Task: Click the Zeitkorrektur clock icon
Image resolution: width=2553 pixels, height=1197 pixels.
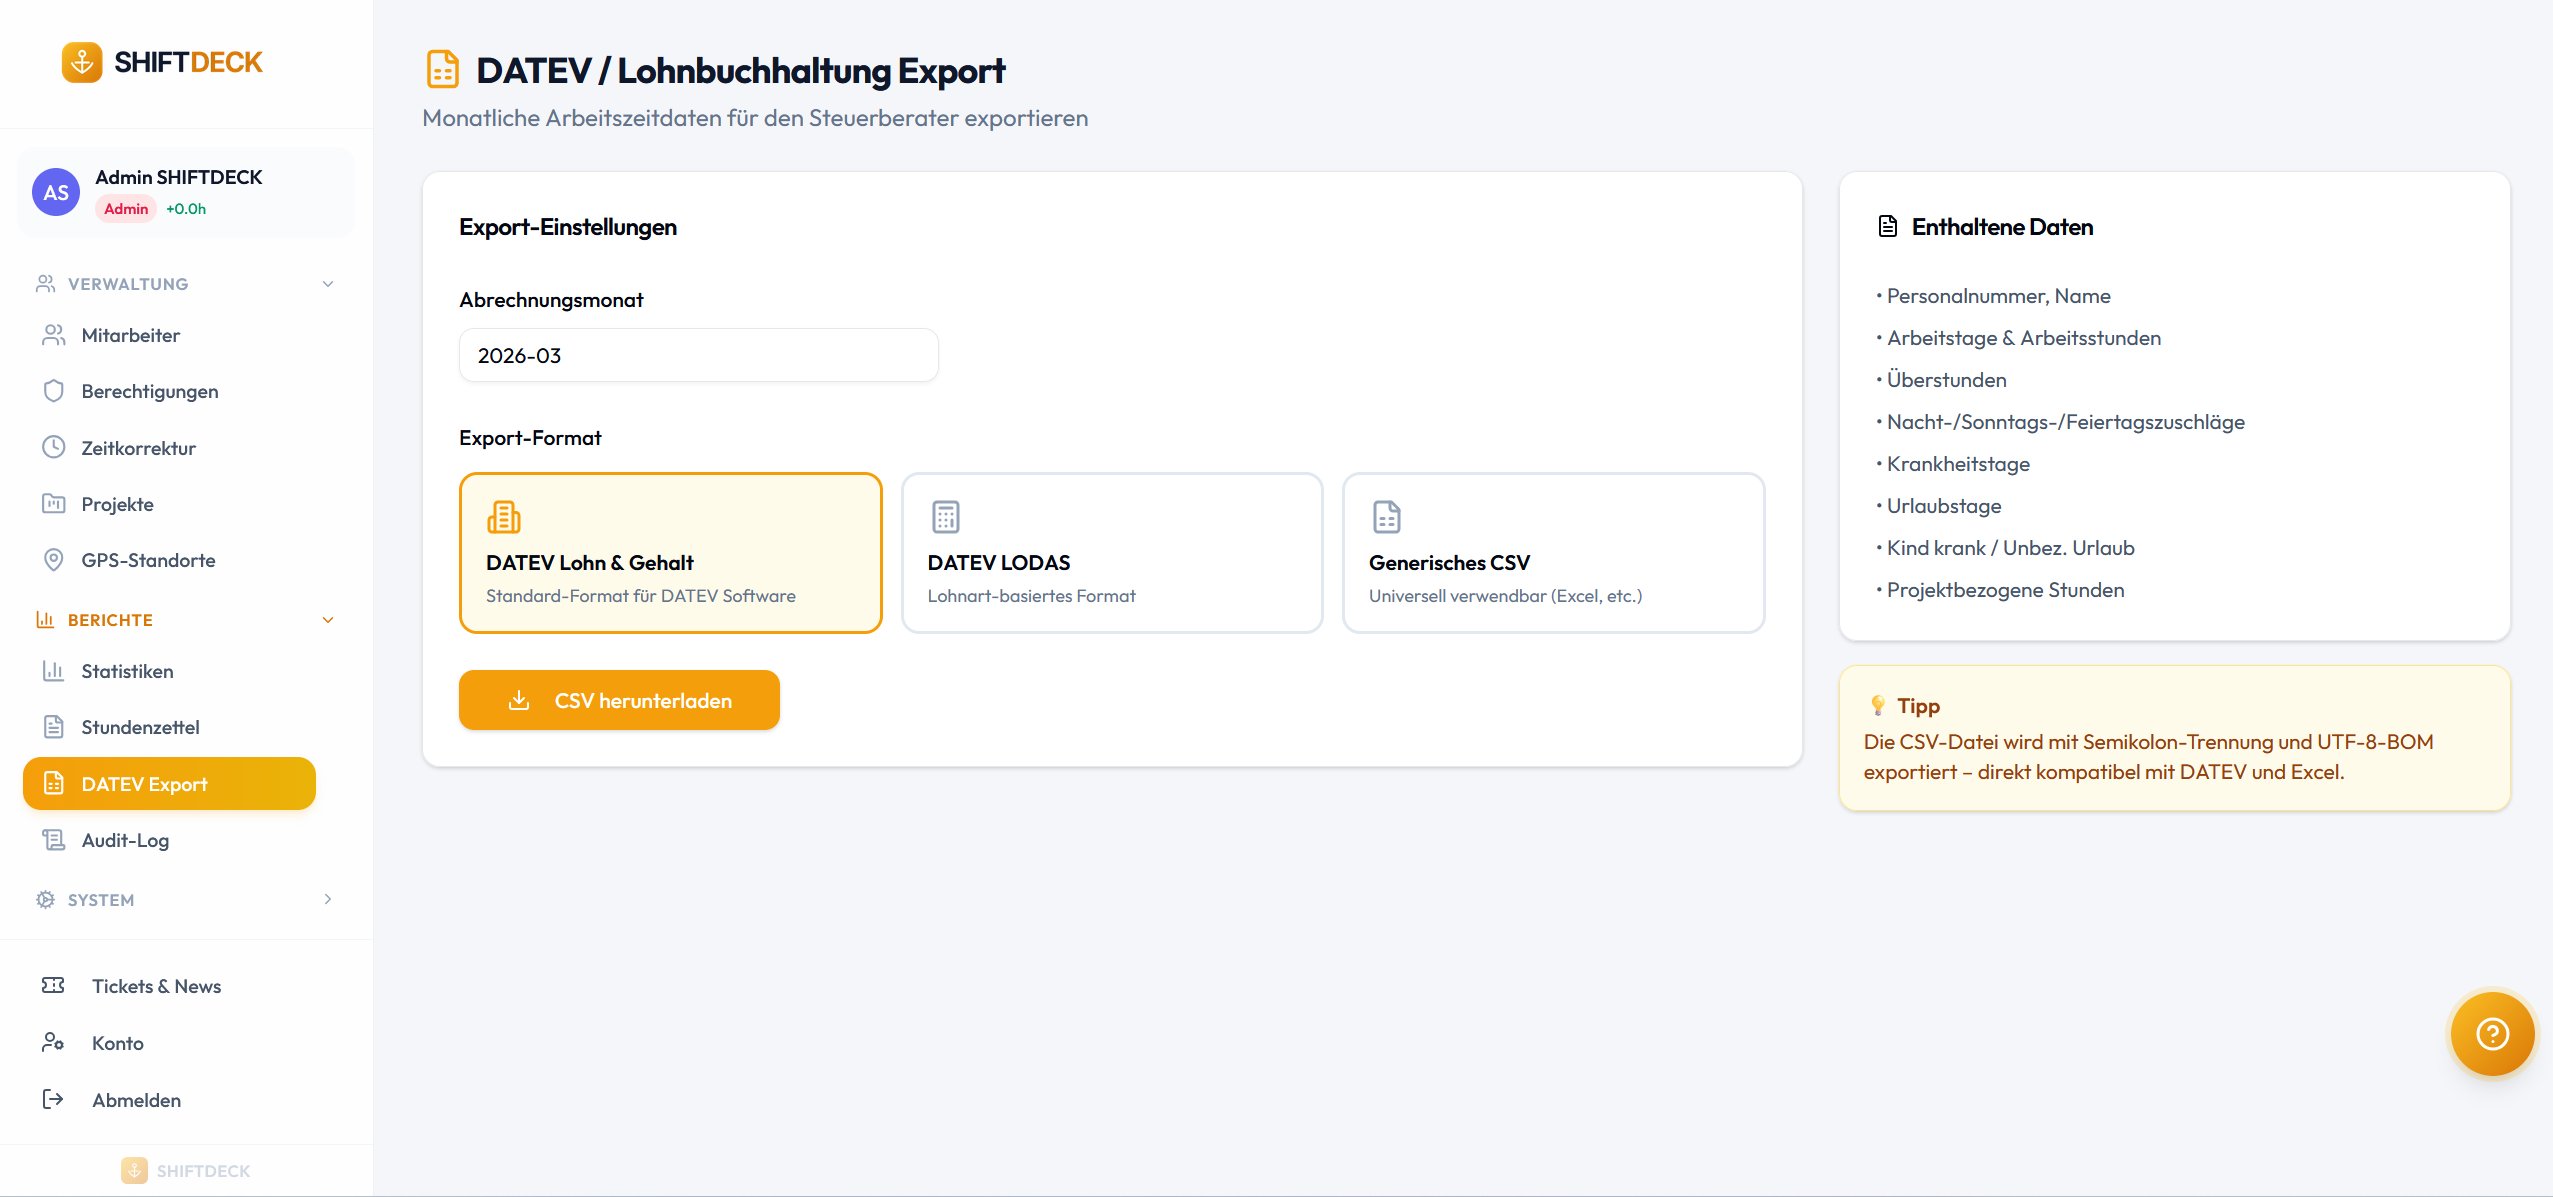Action: pos(53,447)
